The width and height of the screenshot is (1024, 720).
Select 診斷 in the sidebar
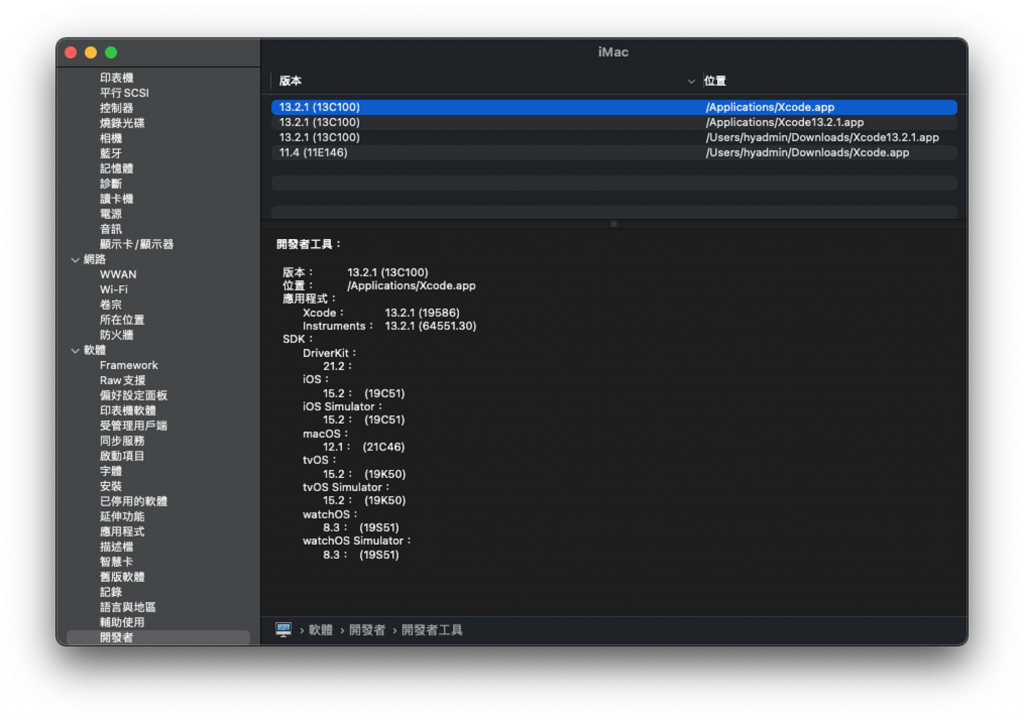click(x=110, y=184)
